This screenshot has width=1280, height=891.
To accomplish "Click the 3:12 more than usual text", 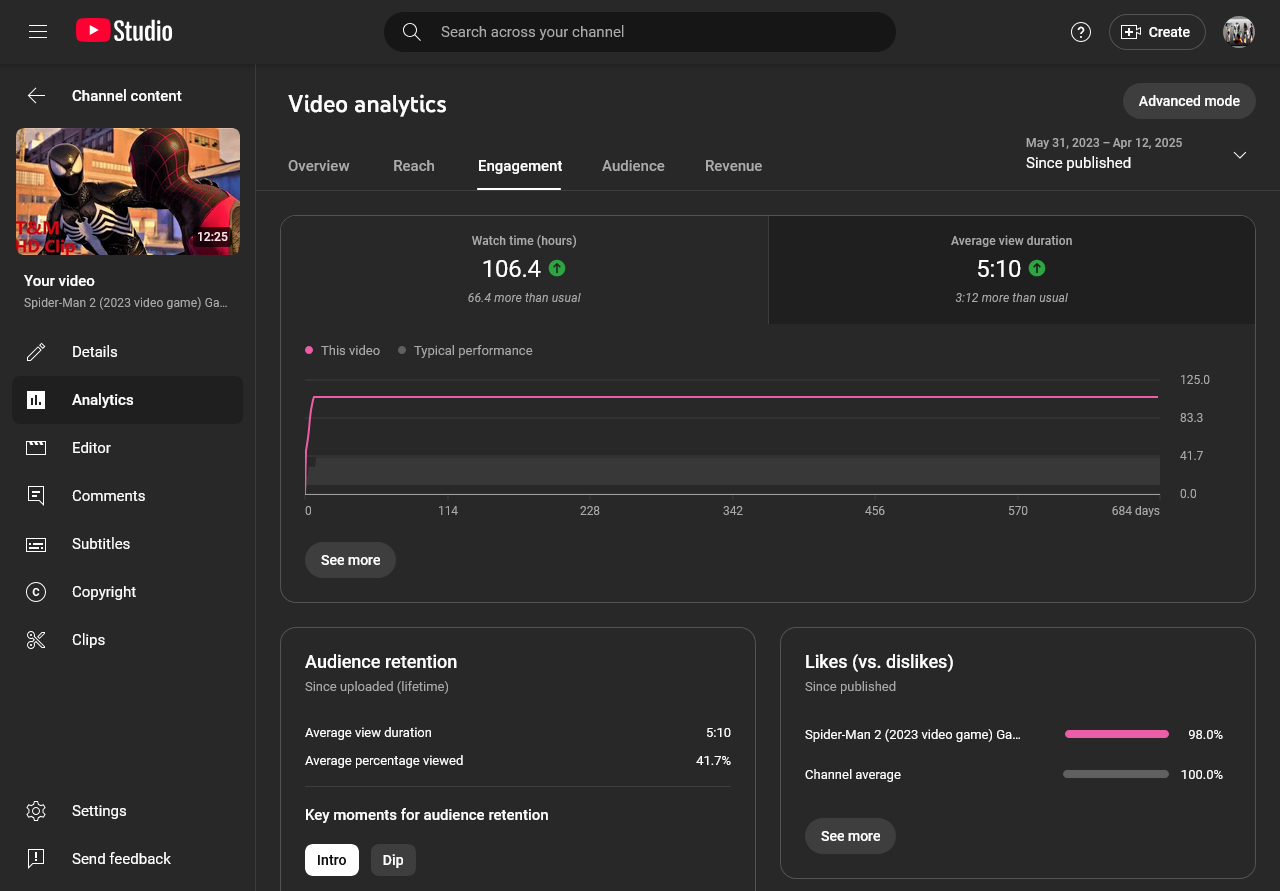I will [1011, 298].
